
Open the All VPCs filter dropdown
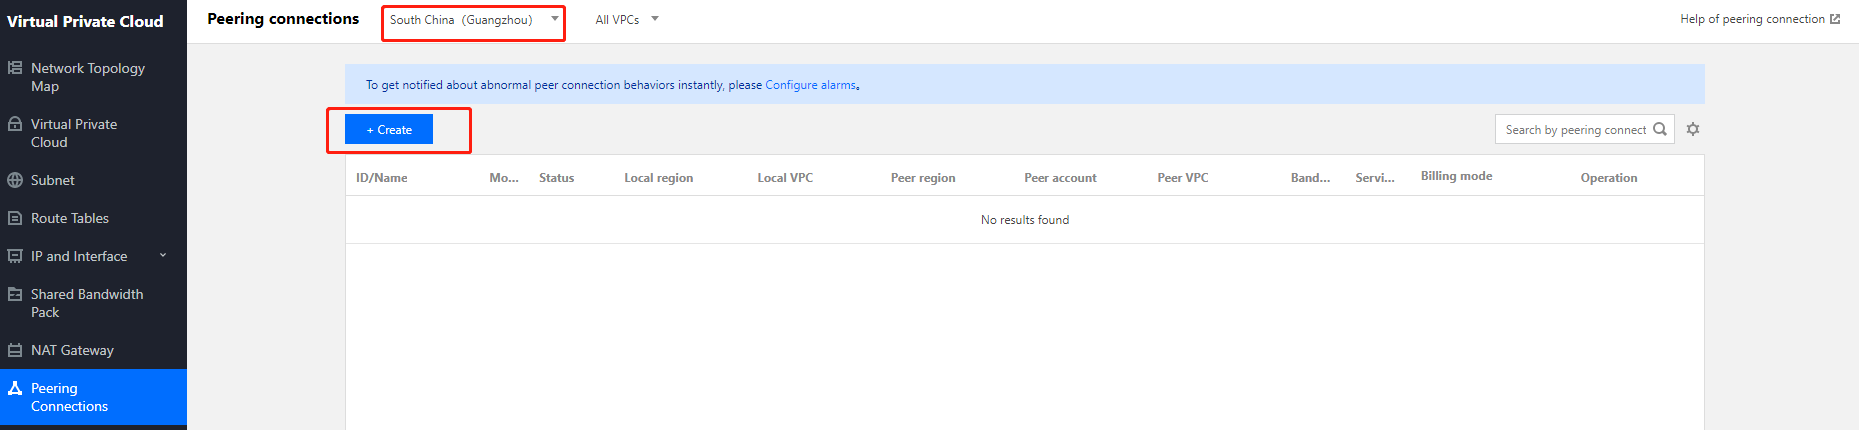(x=627, y=20)
